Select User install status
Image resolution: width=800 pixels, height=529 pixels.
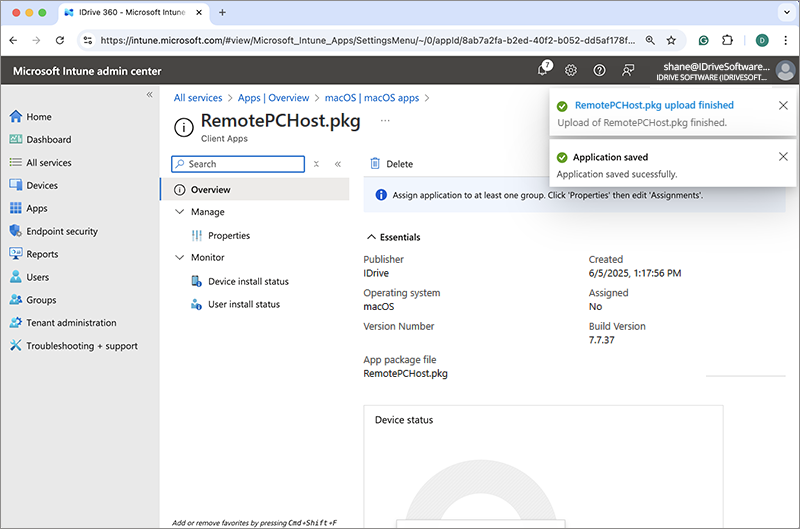[243, 304]
